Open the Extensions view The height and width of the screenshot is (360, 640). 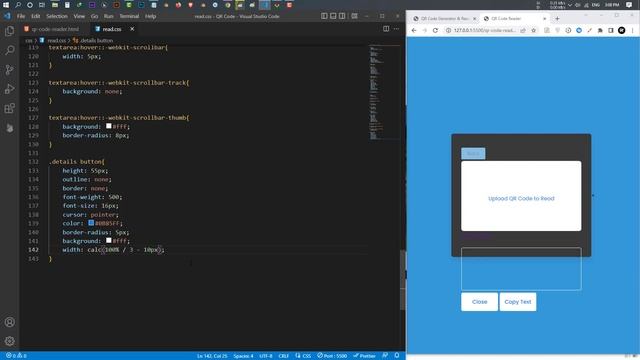click(9, 109)
